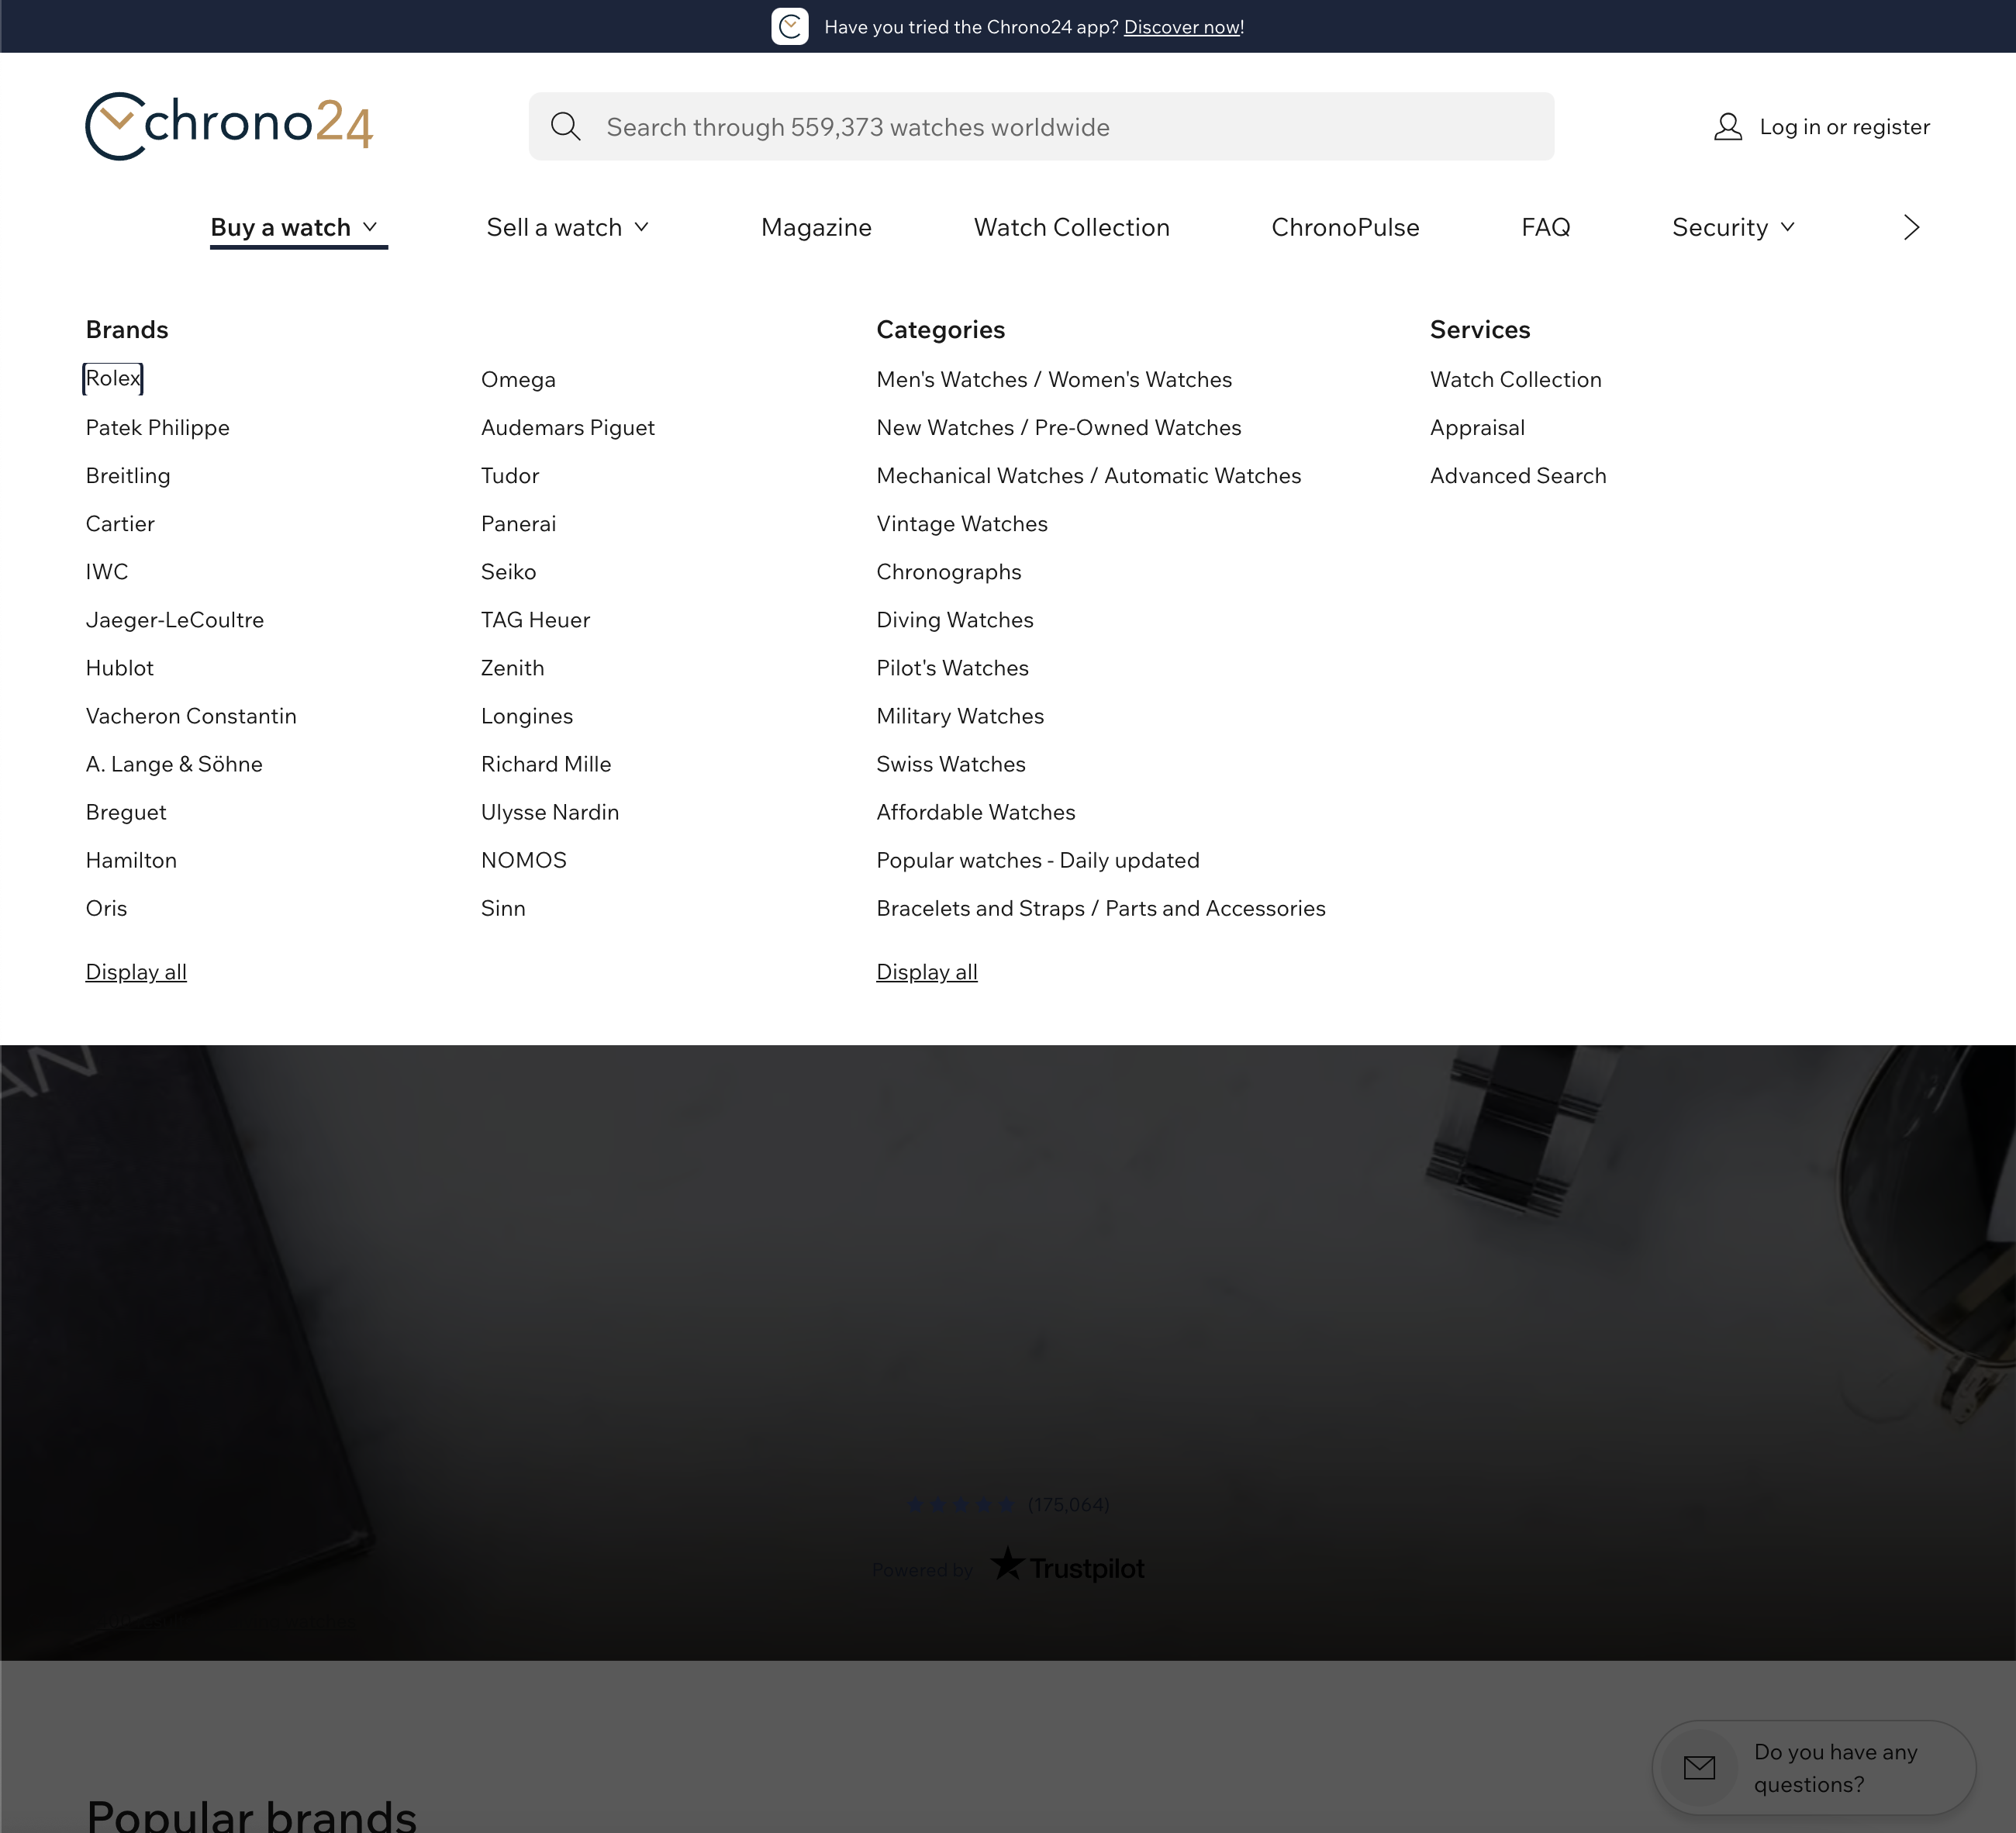Go to the FAQ page
Image resolution: width=2016 pixels, height=1833 pixels.
1545,227
